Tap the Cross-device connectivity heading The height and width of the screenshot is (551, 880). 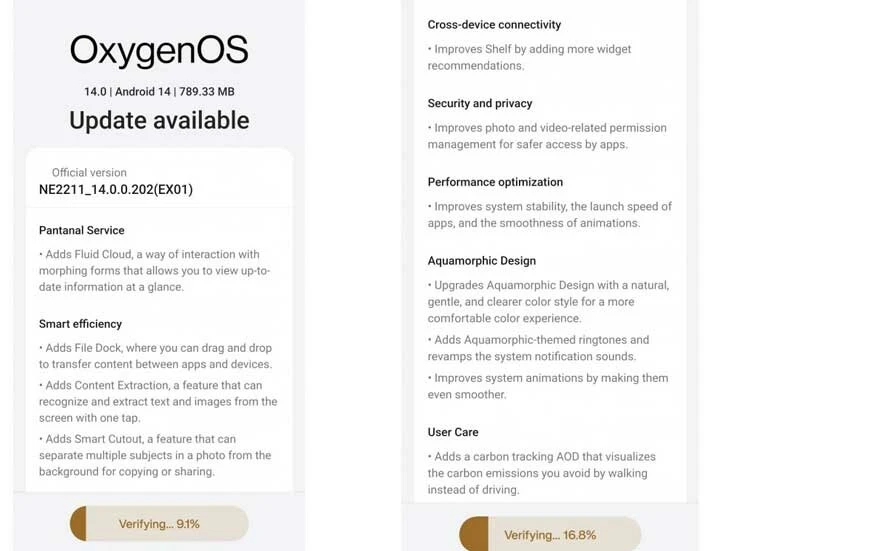494,24
